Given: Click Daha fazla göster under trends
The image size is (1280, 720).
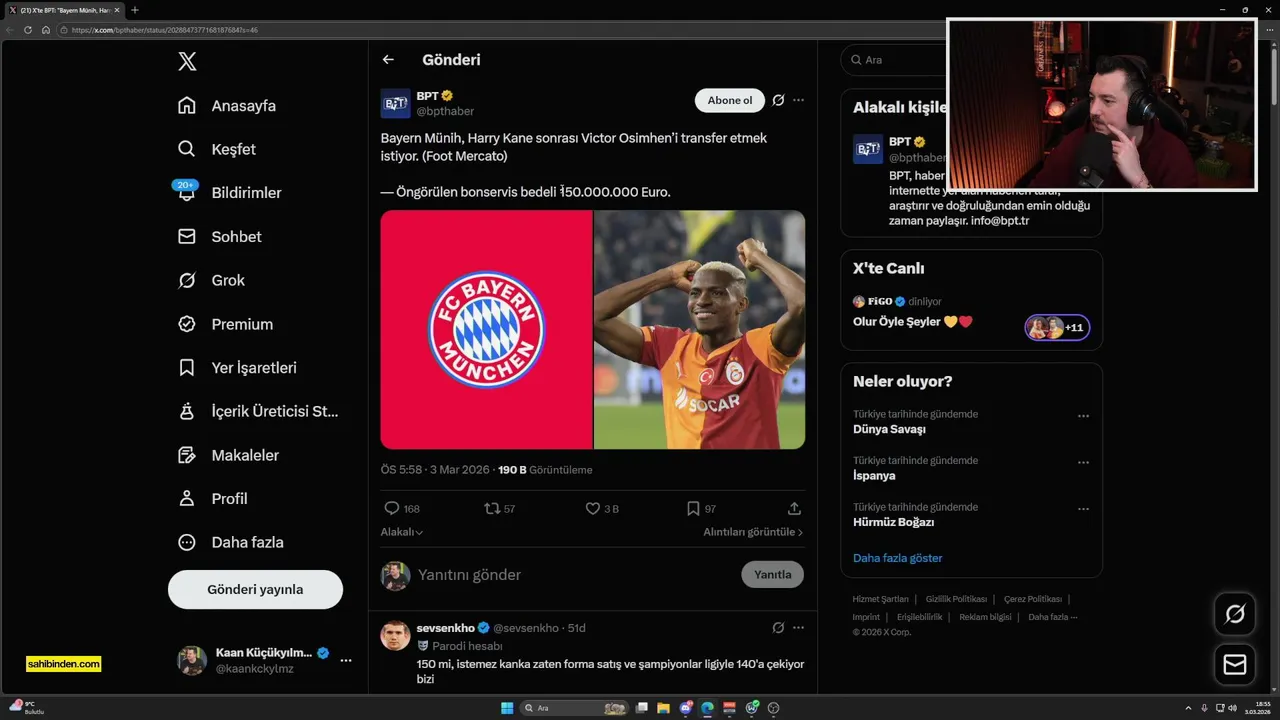Looking at the screenshot, I should pyautogui.click(x=897, y=558).
